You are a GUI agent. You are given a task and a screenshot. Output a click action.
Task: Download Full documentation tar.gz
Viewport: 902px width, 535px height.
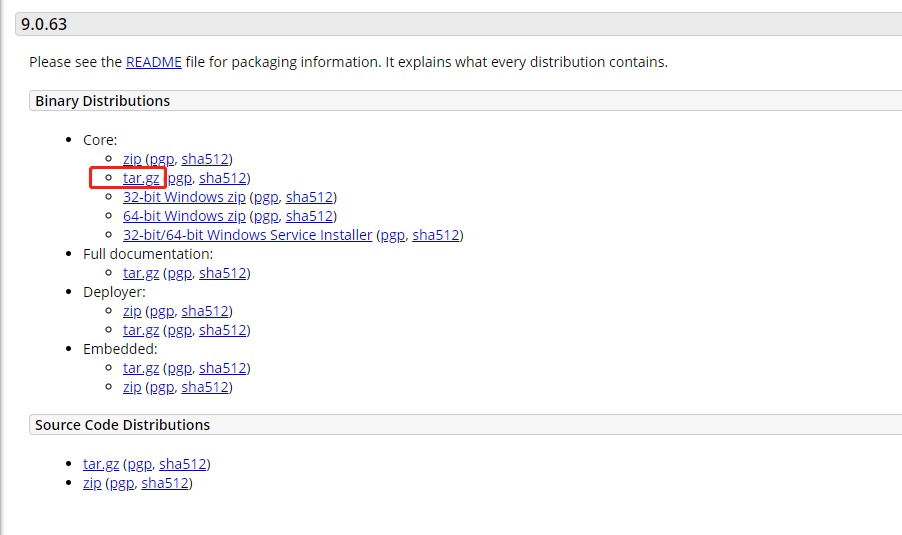141,273
